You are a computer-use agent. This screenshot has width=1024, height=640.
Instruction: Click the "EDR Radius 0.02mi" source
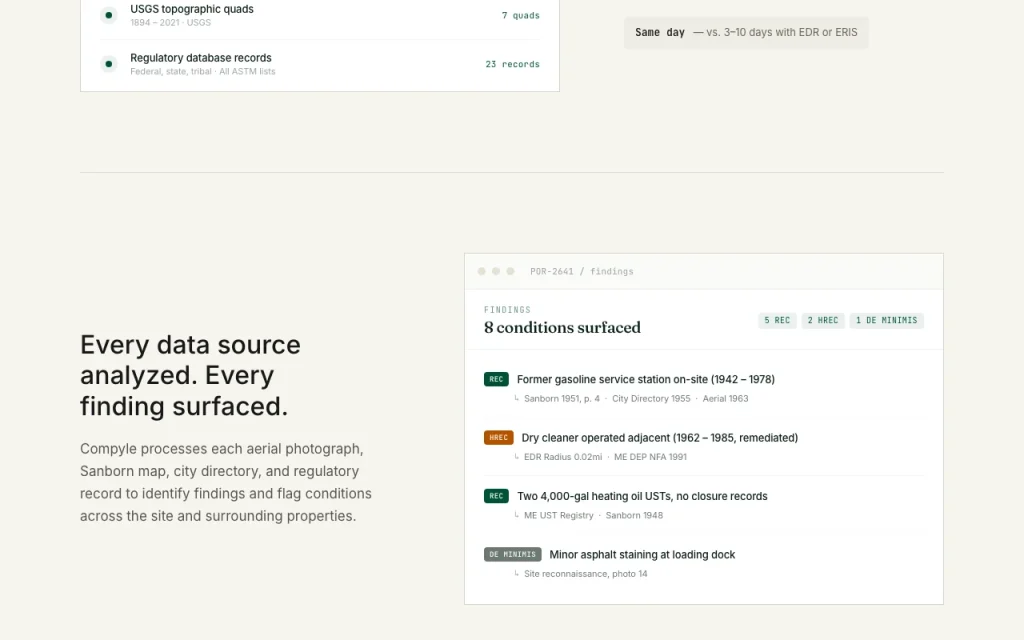pos(563,457)
